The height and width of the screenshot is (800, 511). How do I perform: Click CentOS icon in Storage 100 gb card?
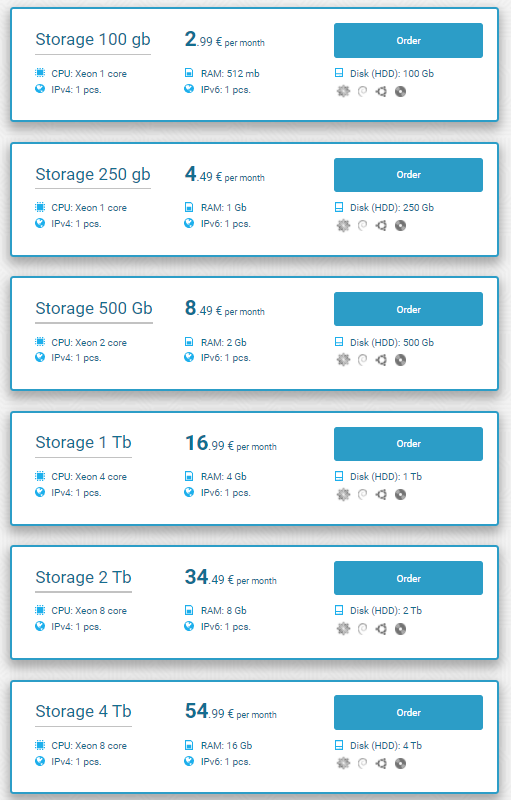[x=343, y=91]
